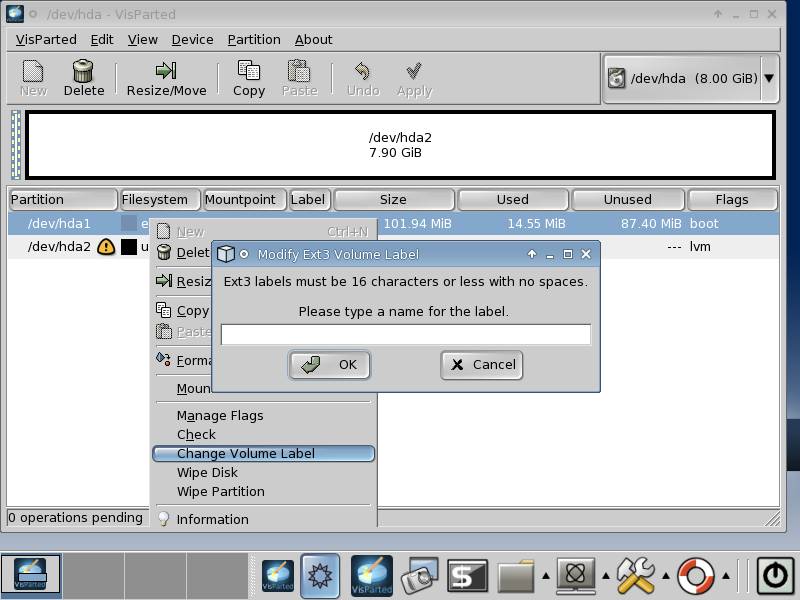The height and width of the screenshot is (600, 800).
Task: Open the terminal from the taskbar
Action: point(467,576)
